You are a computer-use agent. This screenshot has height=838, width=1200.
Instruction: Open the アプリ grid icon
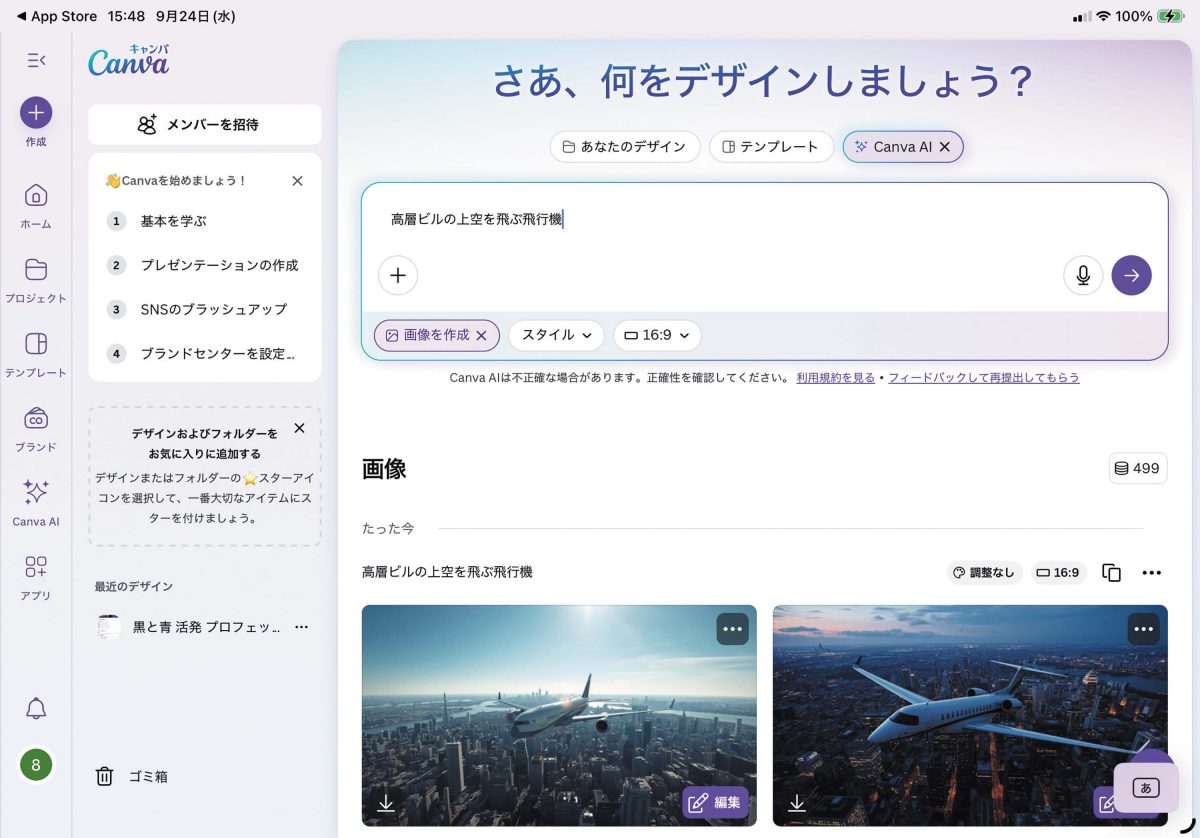coord(36,567)
